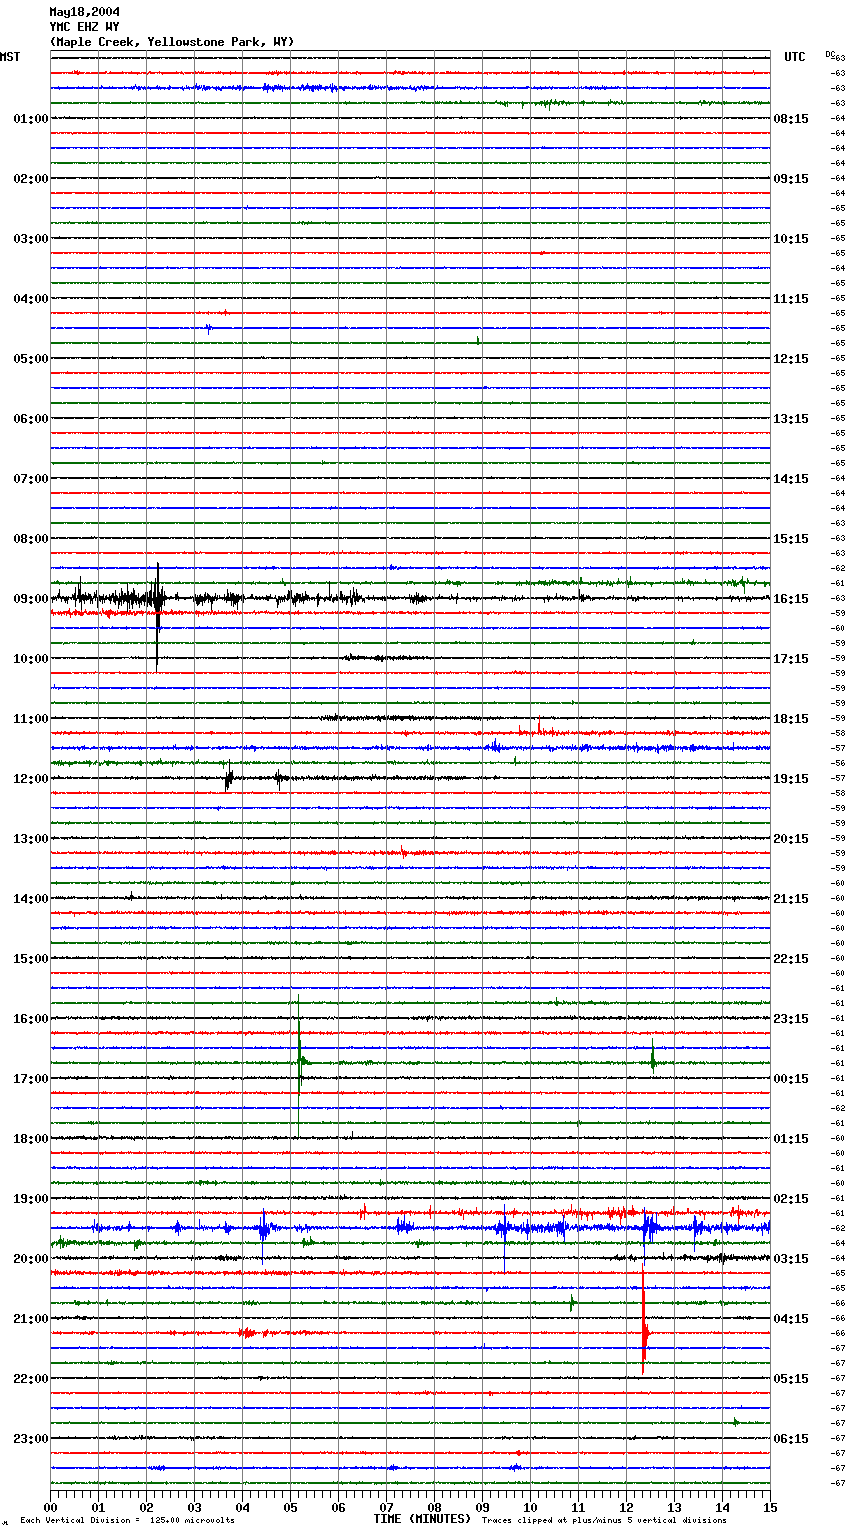Select the 09:00 MST row label
This screenshot has height=1534, width=850.
click(31, 599)
